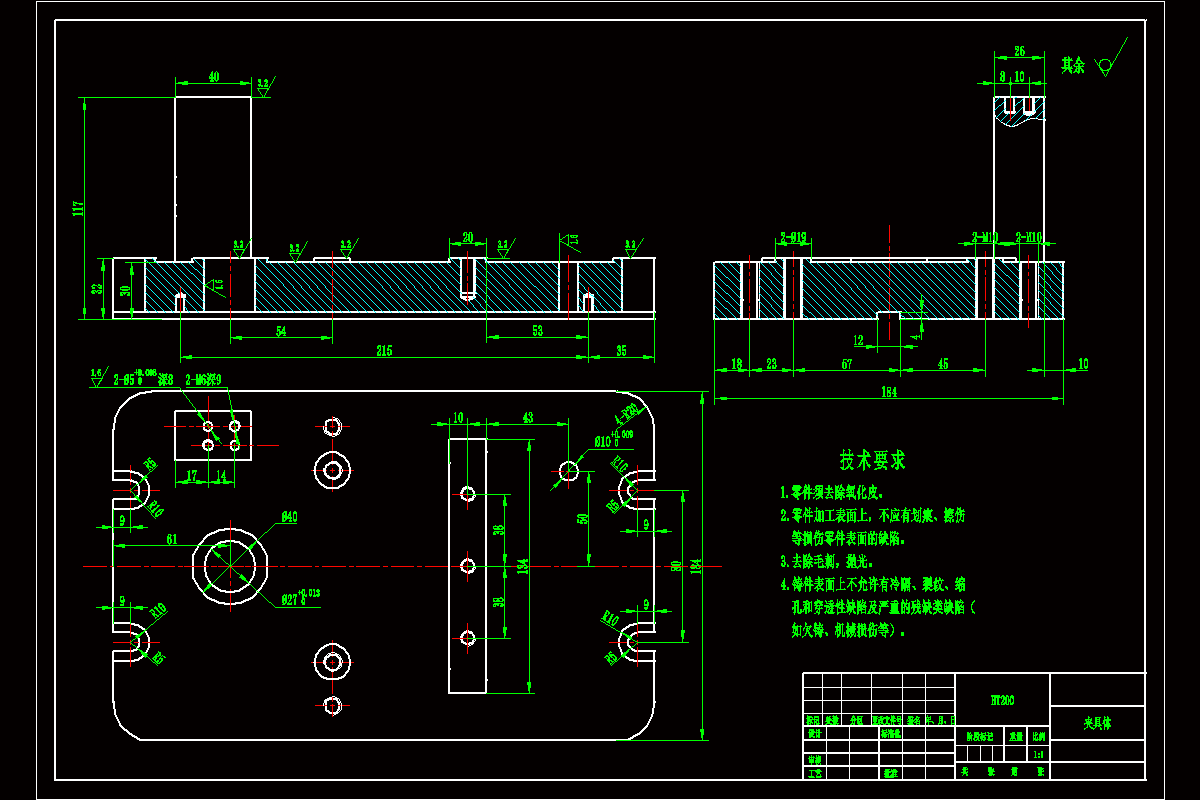
Task: Click the '35' dimension in front view
Action: (x=621, y=351)
